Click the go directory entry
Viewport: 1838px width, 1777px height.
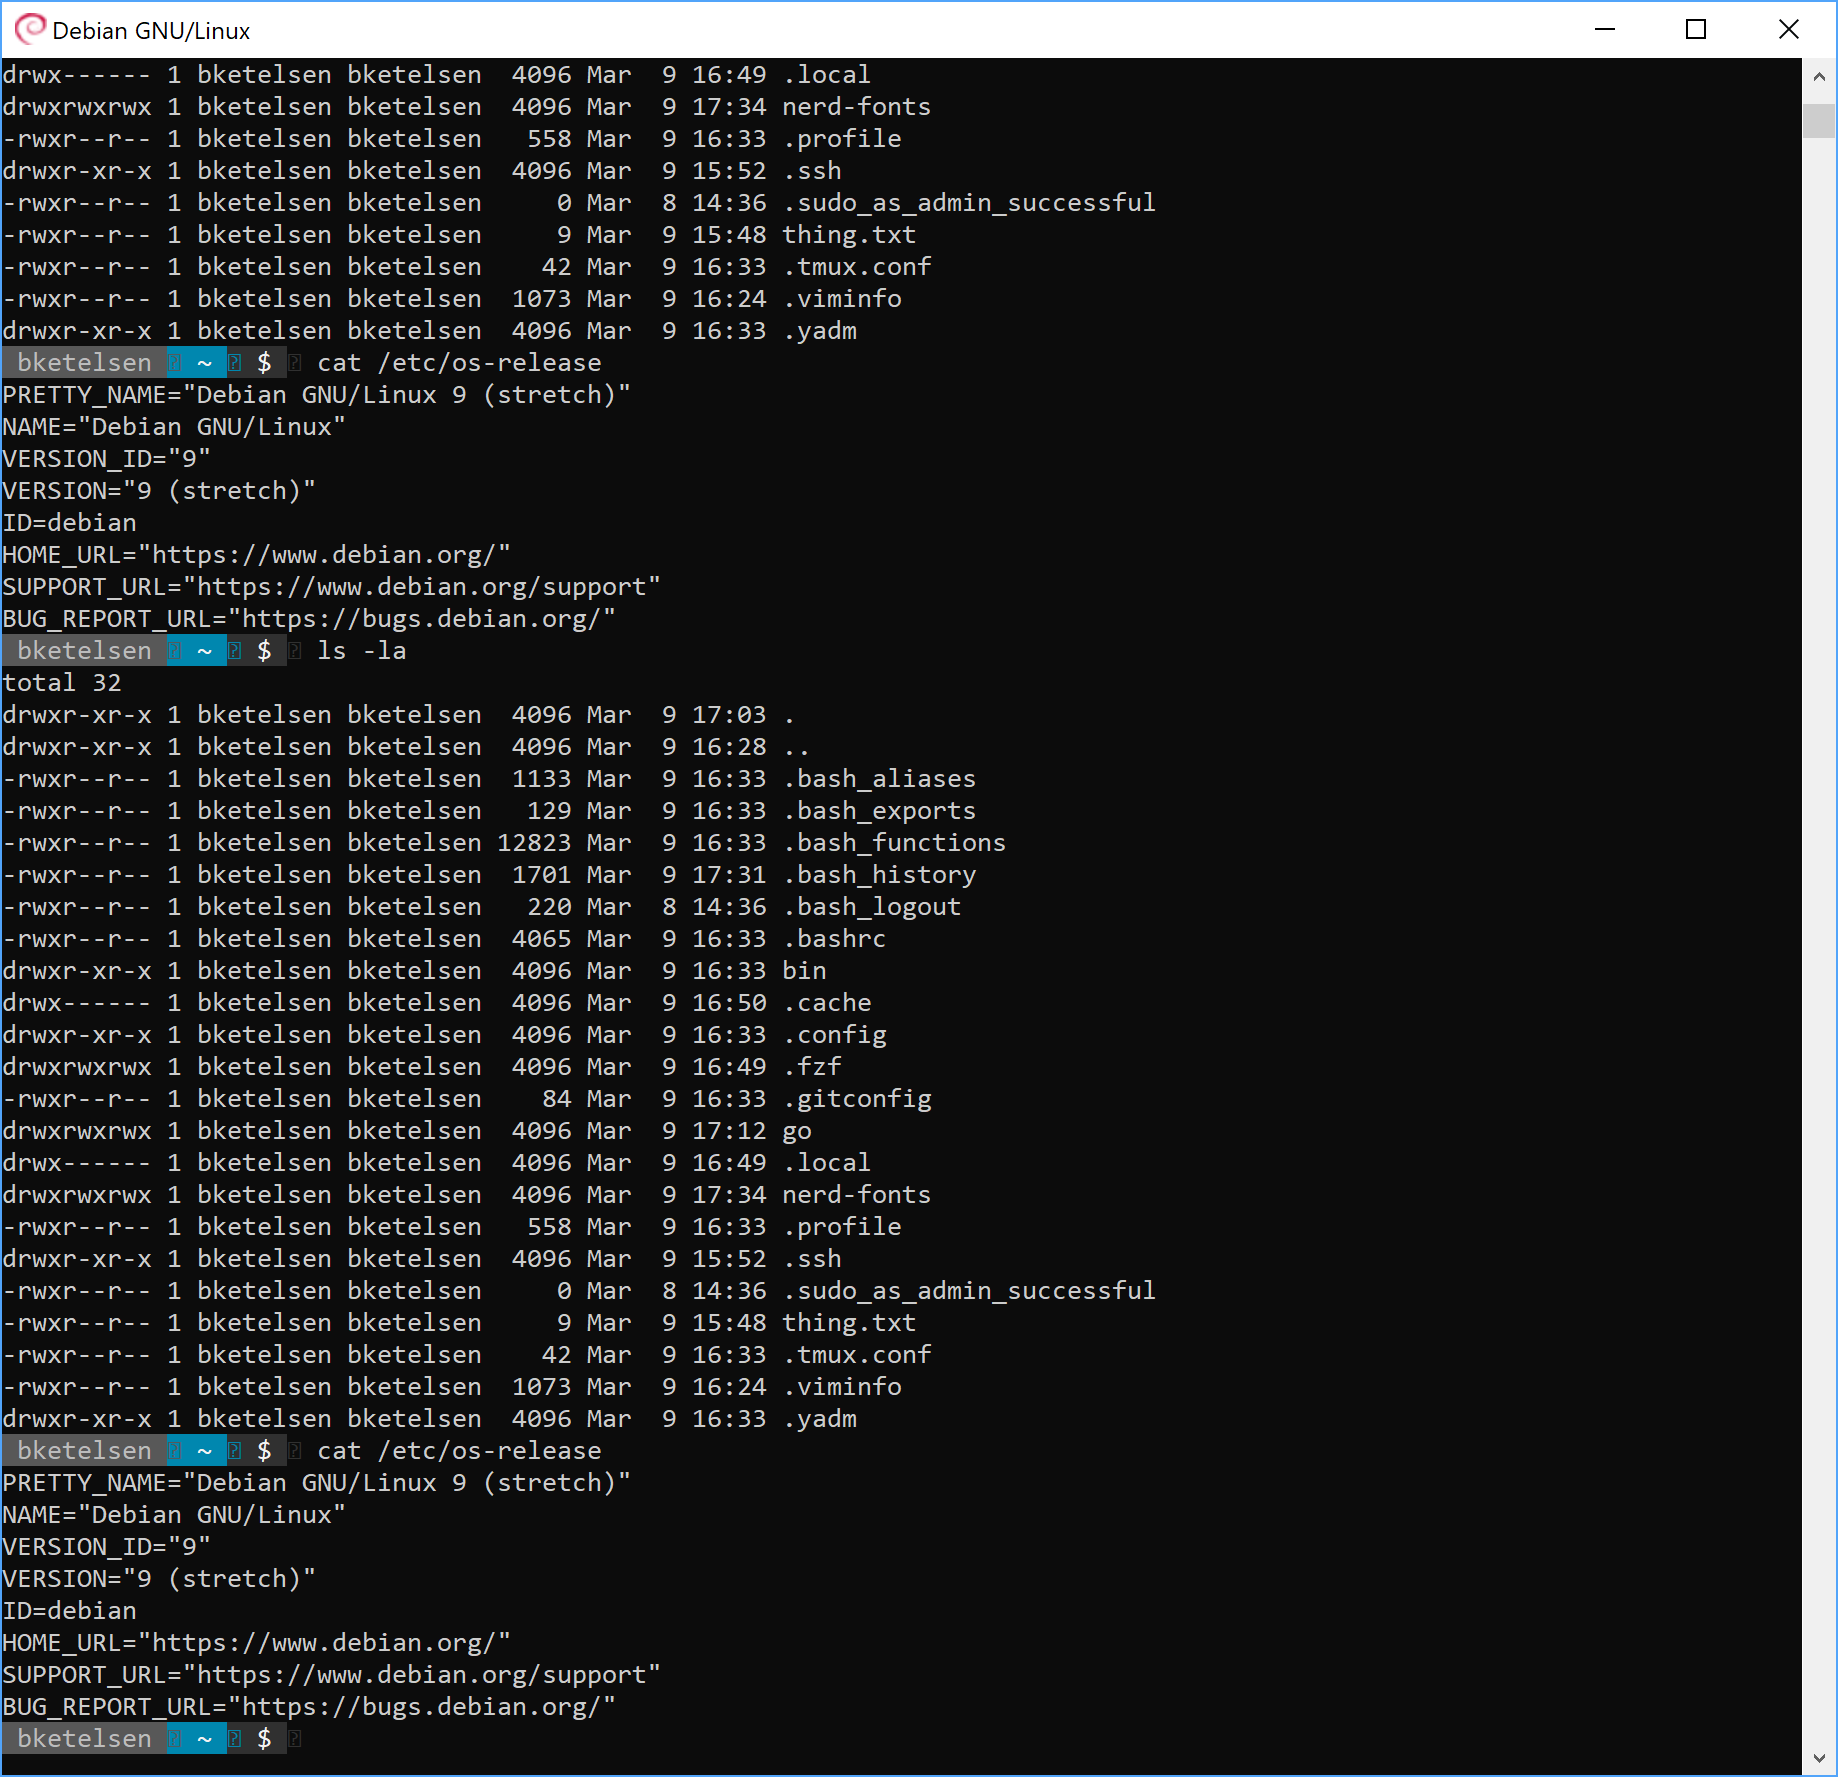796,1130
